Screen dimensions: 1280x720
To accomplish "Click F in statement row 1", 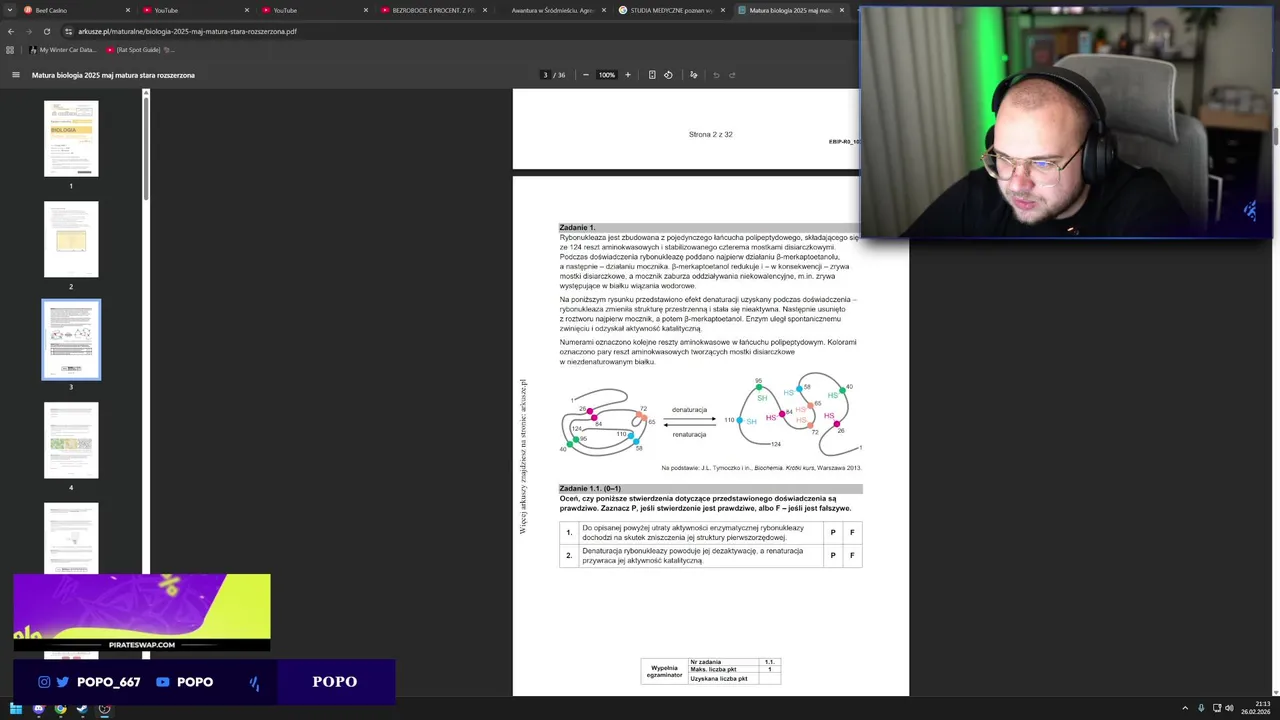I will pyautogui.click(x=852, y=533).
